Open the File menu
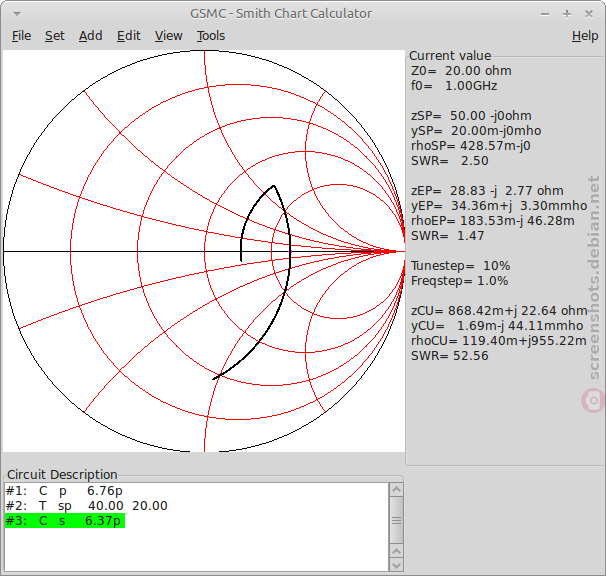The height and width of the screenshot is (576, 606). [21, 36]
